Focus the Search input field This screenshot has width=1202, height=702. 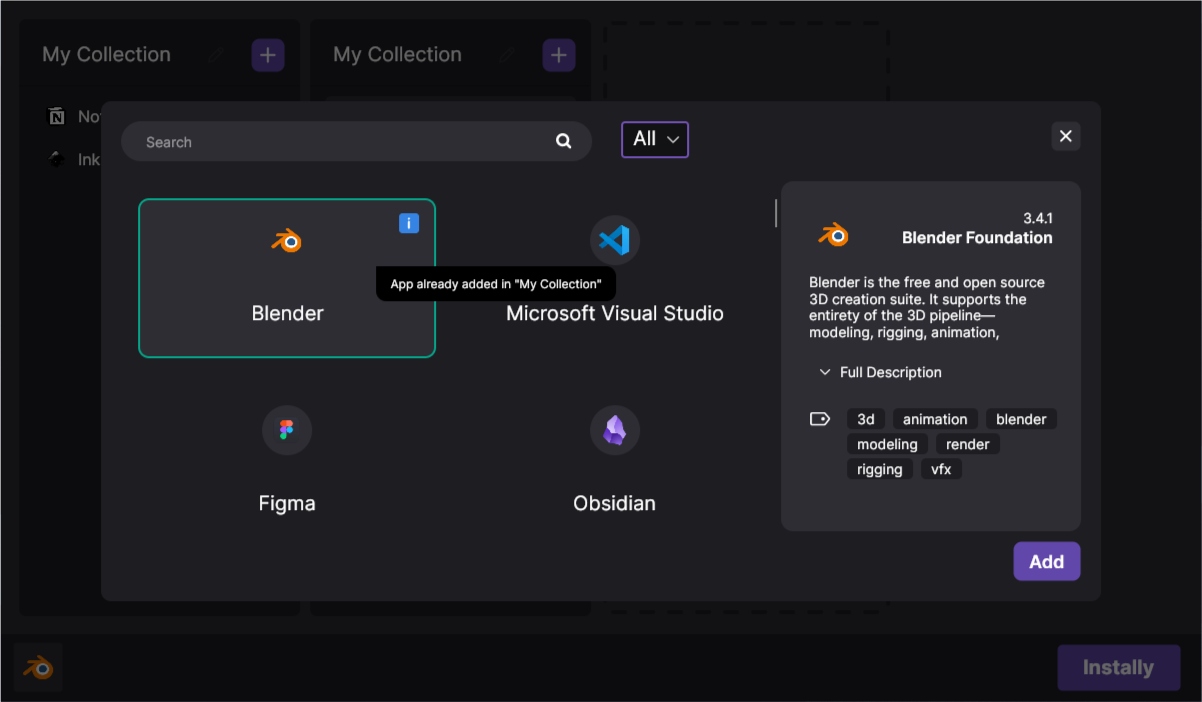[356, 142]
